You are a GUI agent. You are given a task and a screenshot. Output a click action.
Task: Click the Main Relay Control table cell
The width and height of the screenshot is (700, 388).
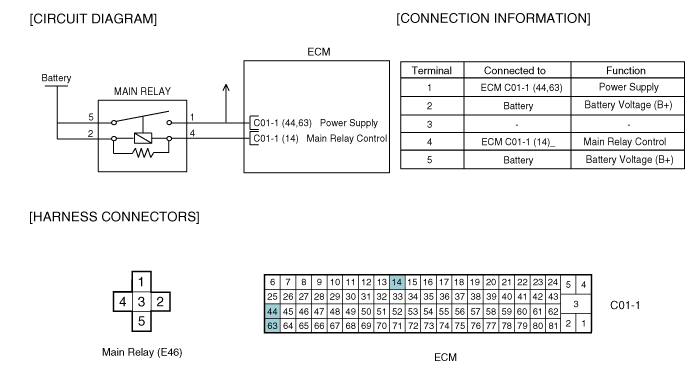click(625, 142)
